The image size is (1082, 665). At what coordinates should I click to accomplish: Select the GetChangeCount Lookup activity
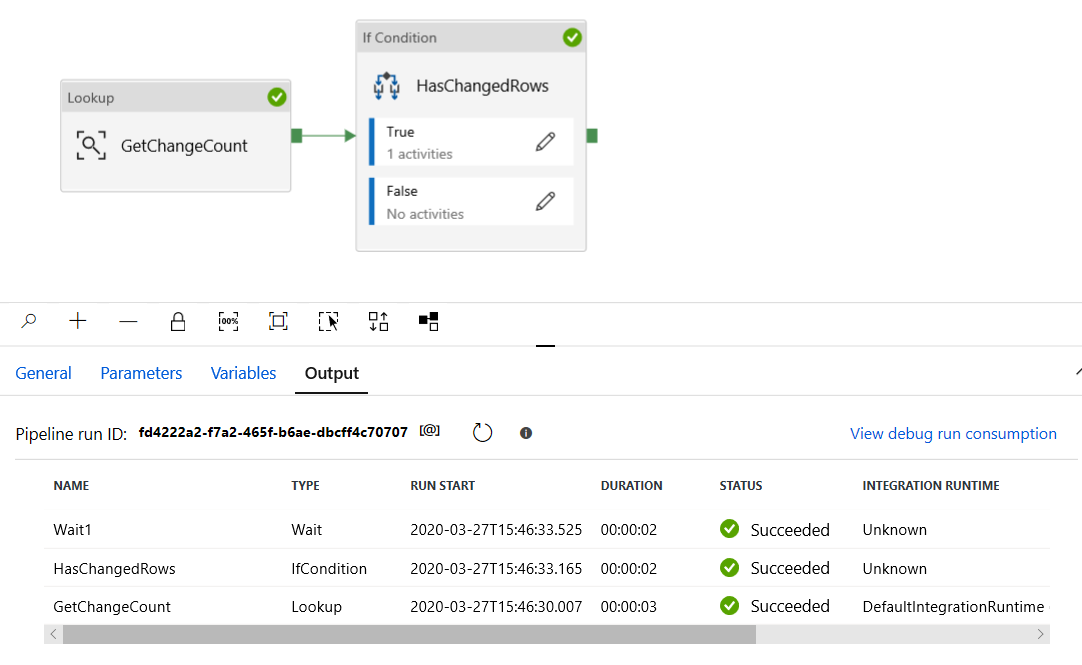pos(175,145)
